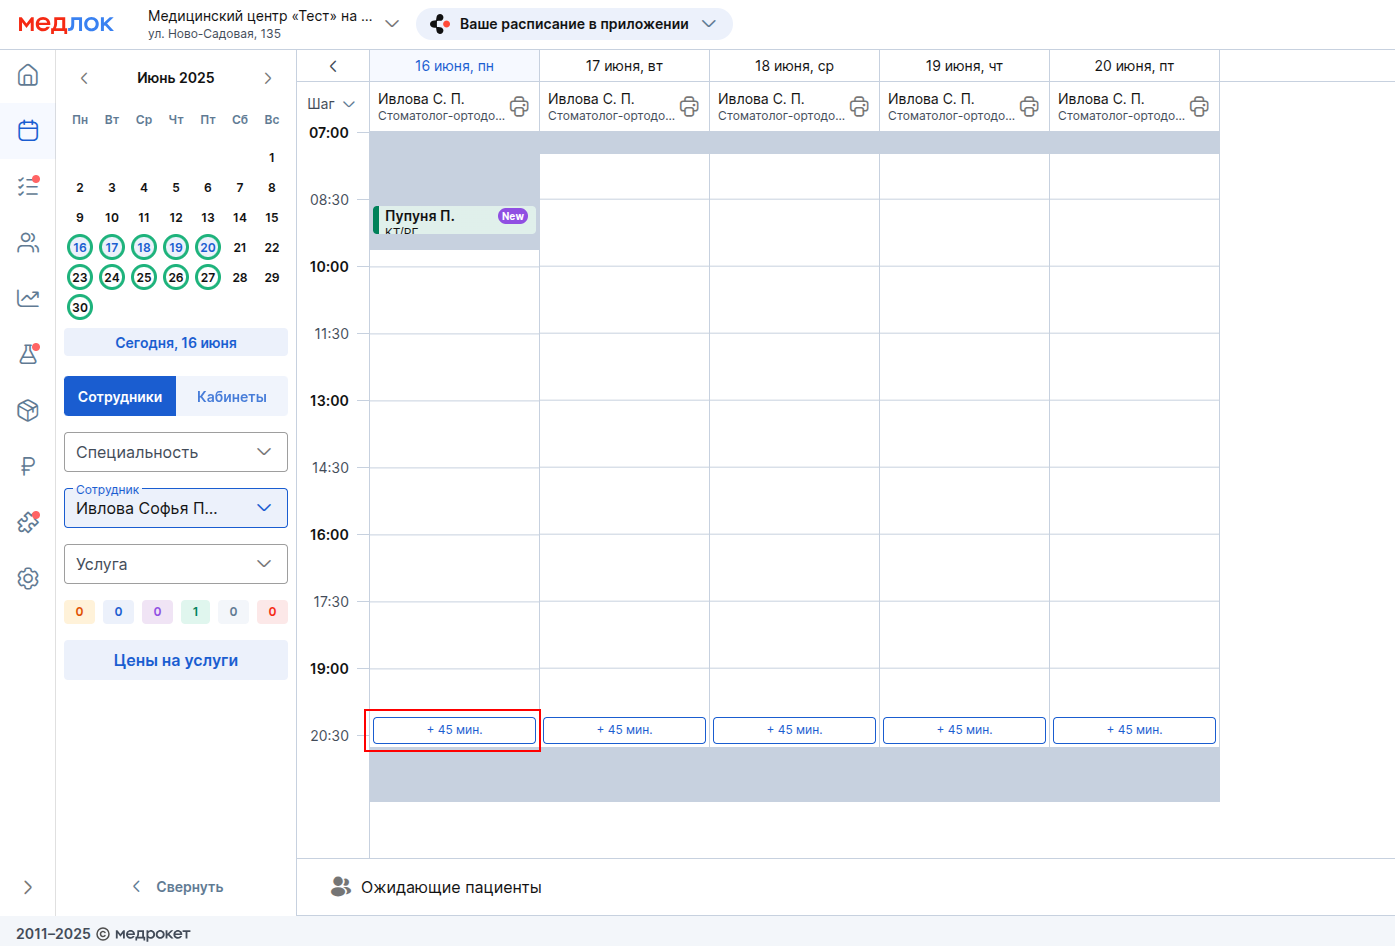Open the Пупуня П. appointment card
Image resolution: width=1395 pixels, height=946 pixels.
point(454,220)
